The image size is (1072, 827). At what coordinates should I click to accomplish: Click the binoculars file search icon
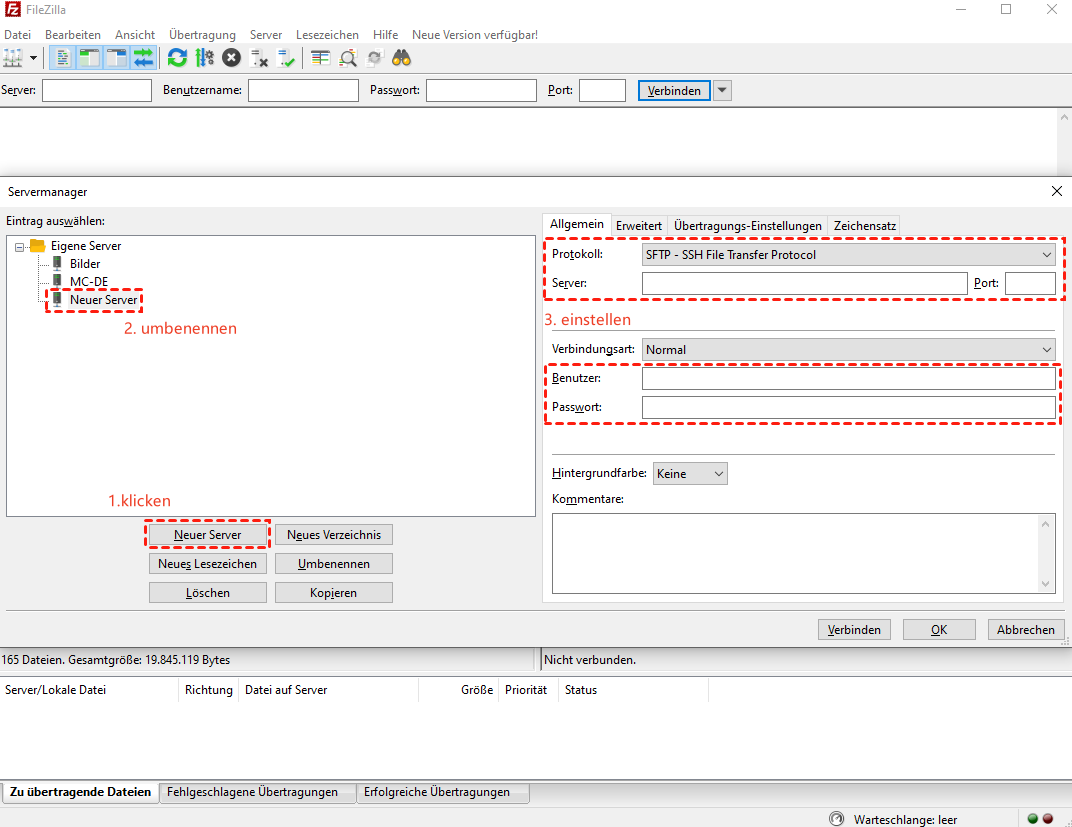402,58
